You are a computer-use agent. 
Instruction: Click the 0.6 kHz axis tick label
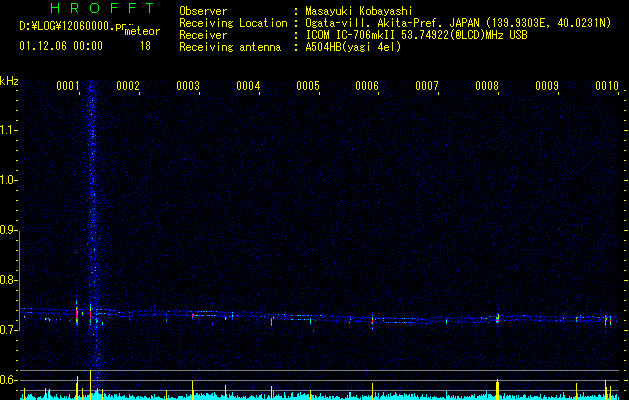[x=8, y=380]
